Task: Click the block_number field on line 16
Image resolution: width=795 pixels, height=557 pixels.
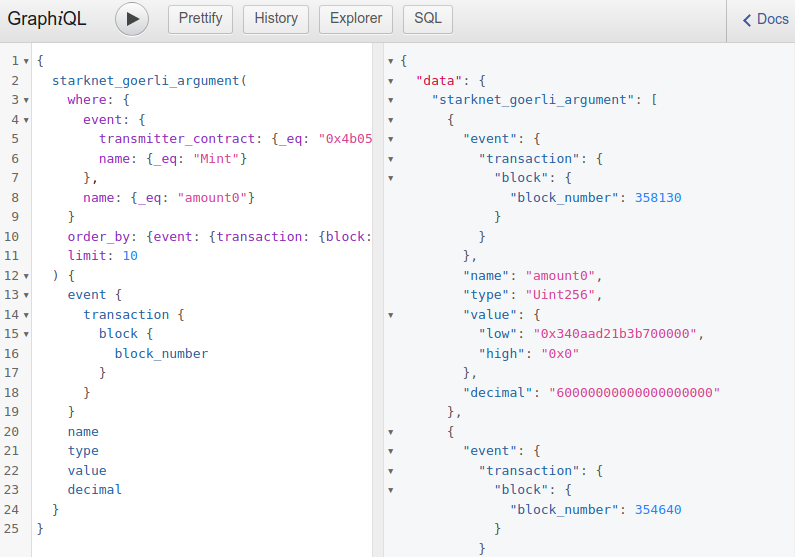Action: (x=161, y=354)
